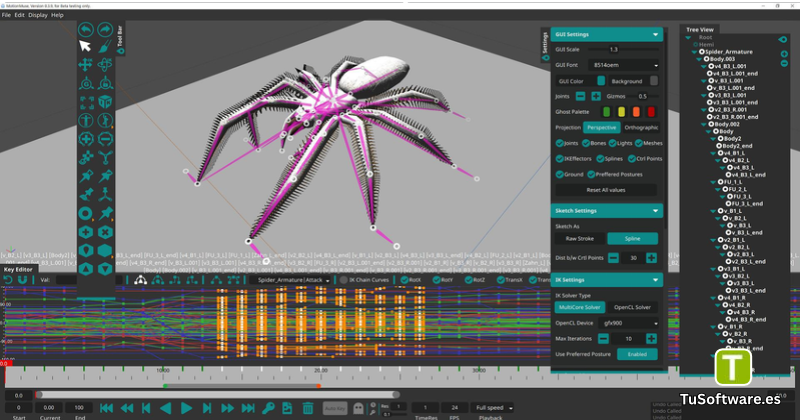Click the Reset All values button
The height and width of the screenshot is (420, 800).
pyautogui.click(x=606, y=190)
